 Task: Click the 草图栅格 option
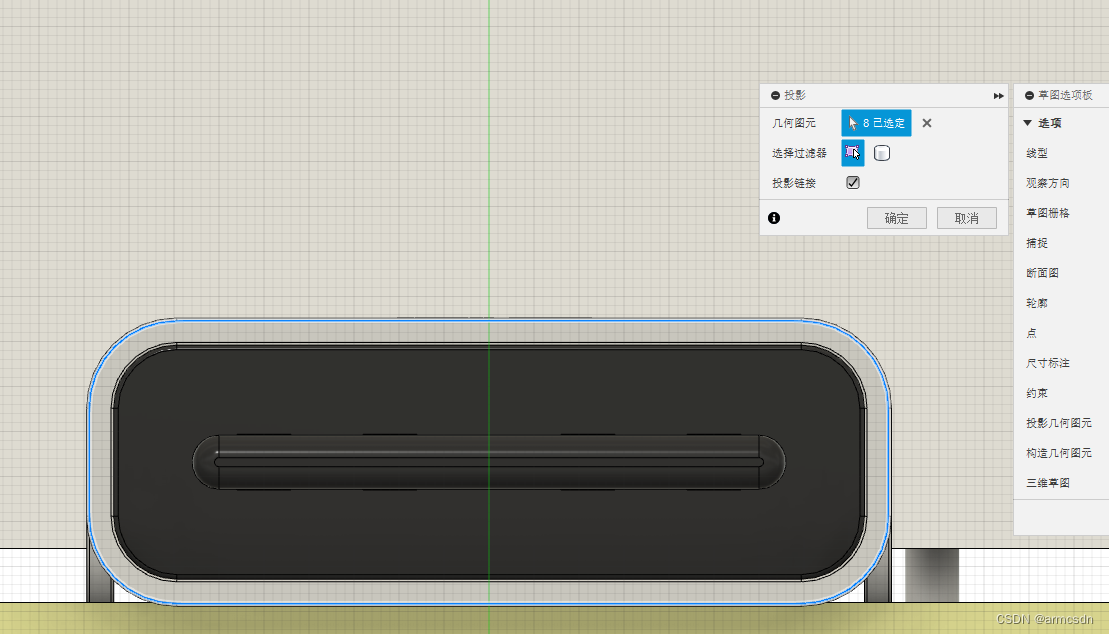click(1047, 213)
